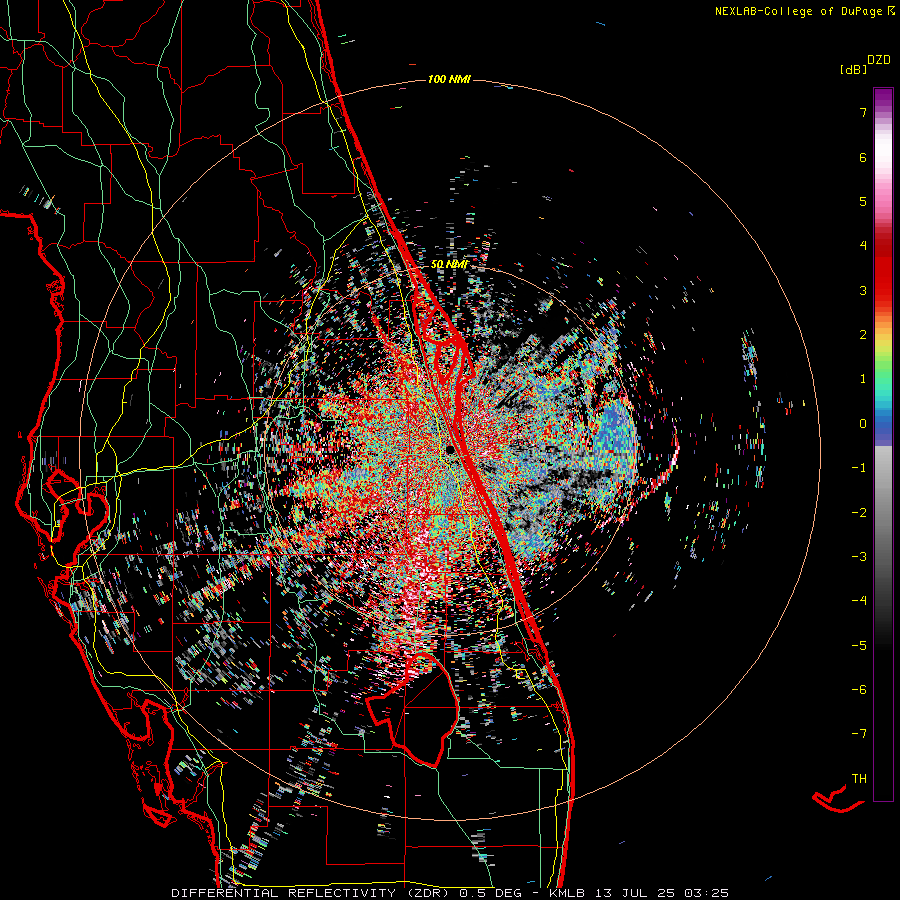Click the -1 value on the color scale
900x900 pixels.
[859, 467]
